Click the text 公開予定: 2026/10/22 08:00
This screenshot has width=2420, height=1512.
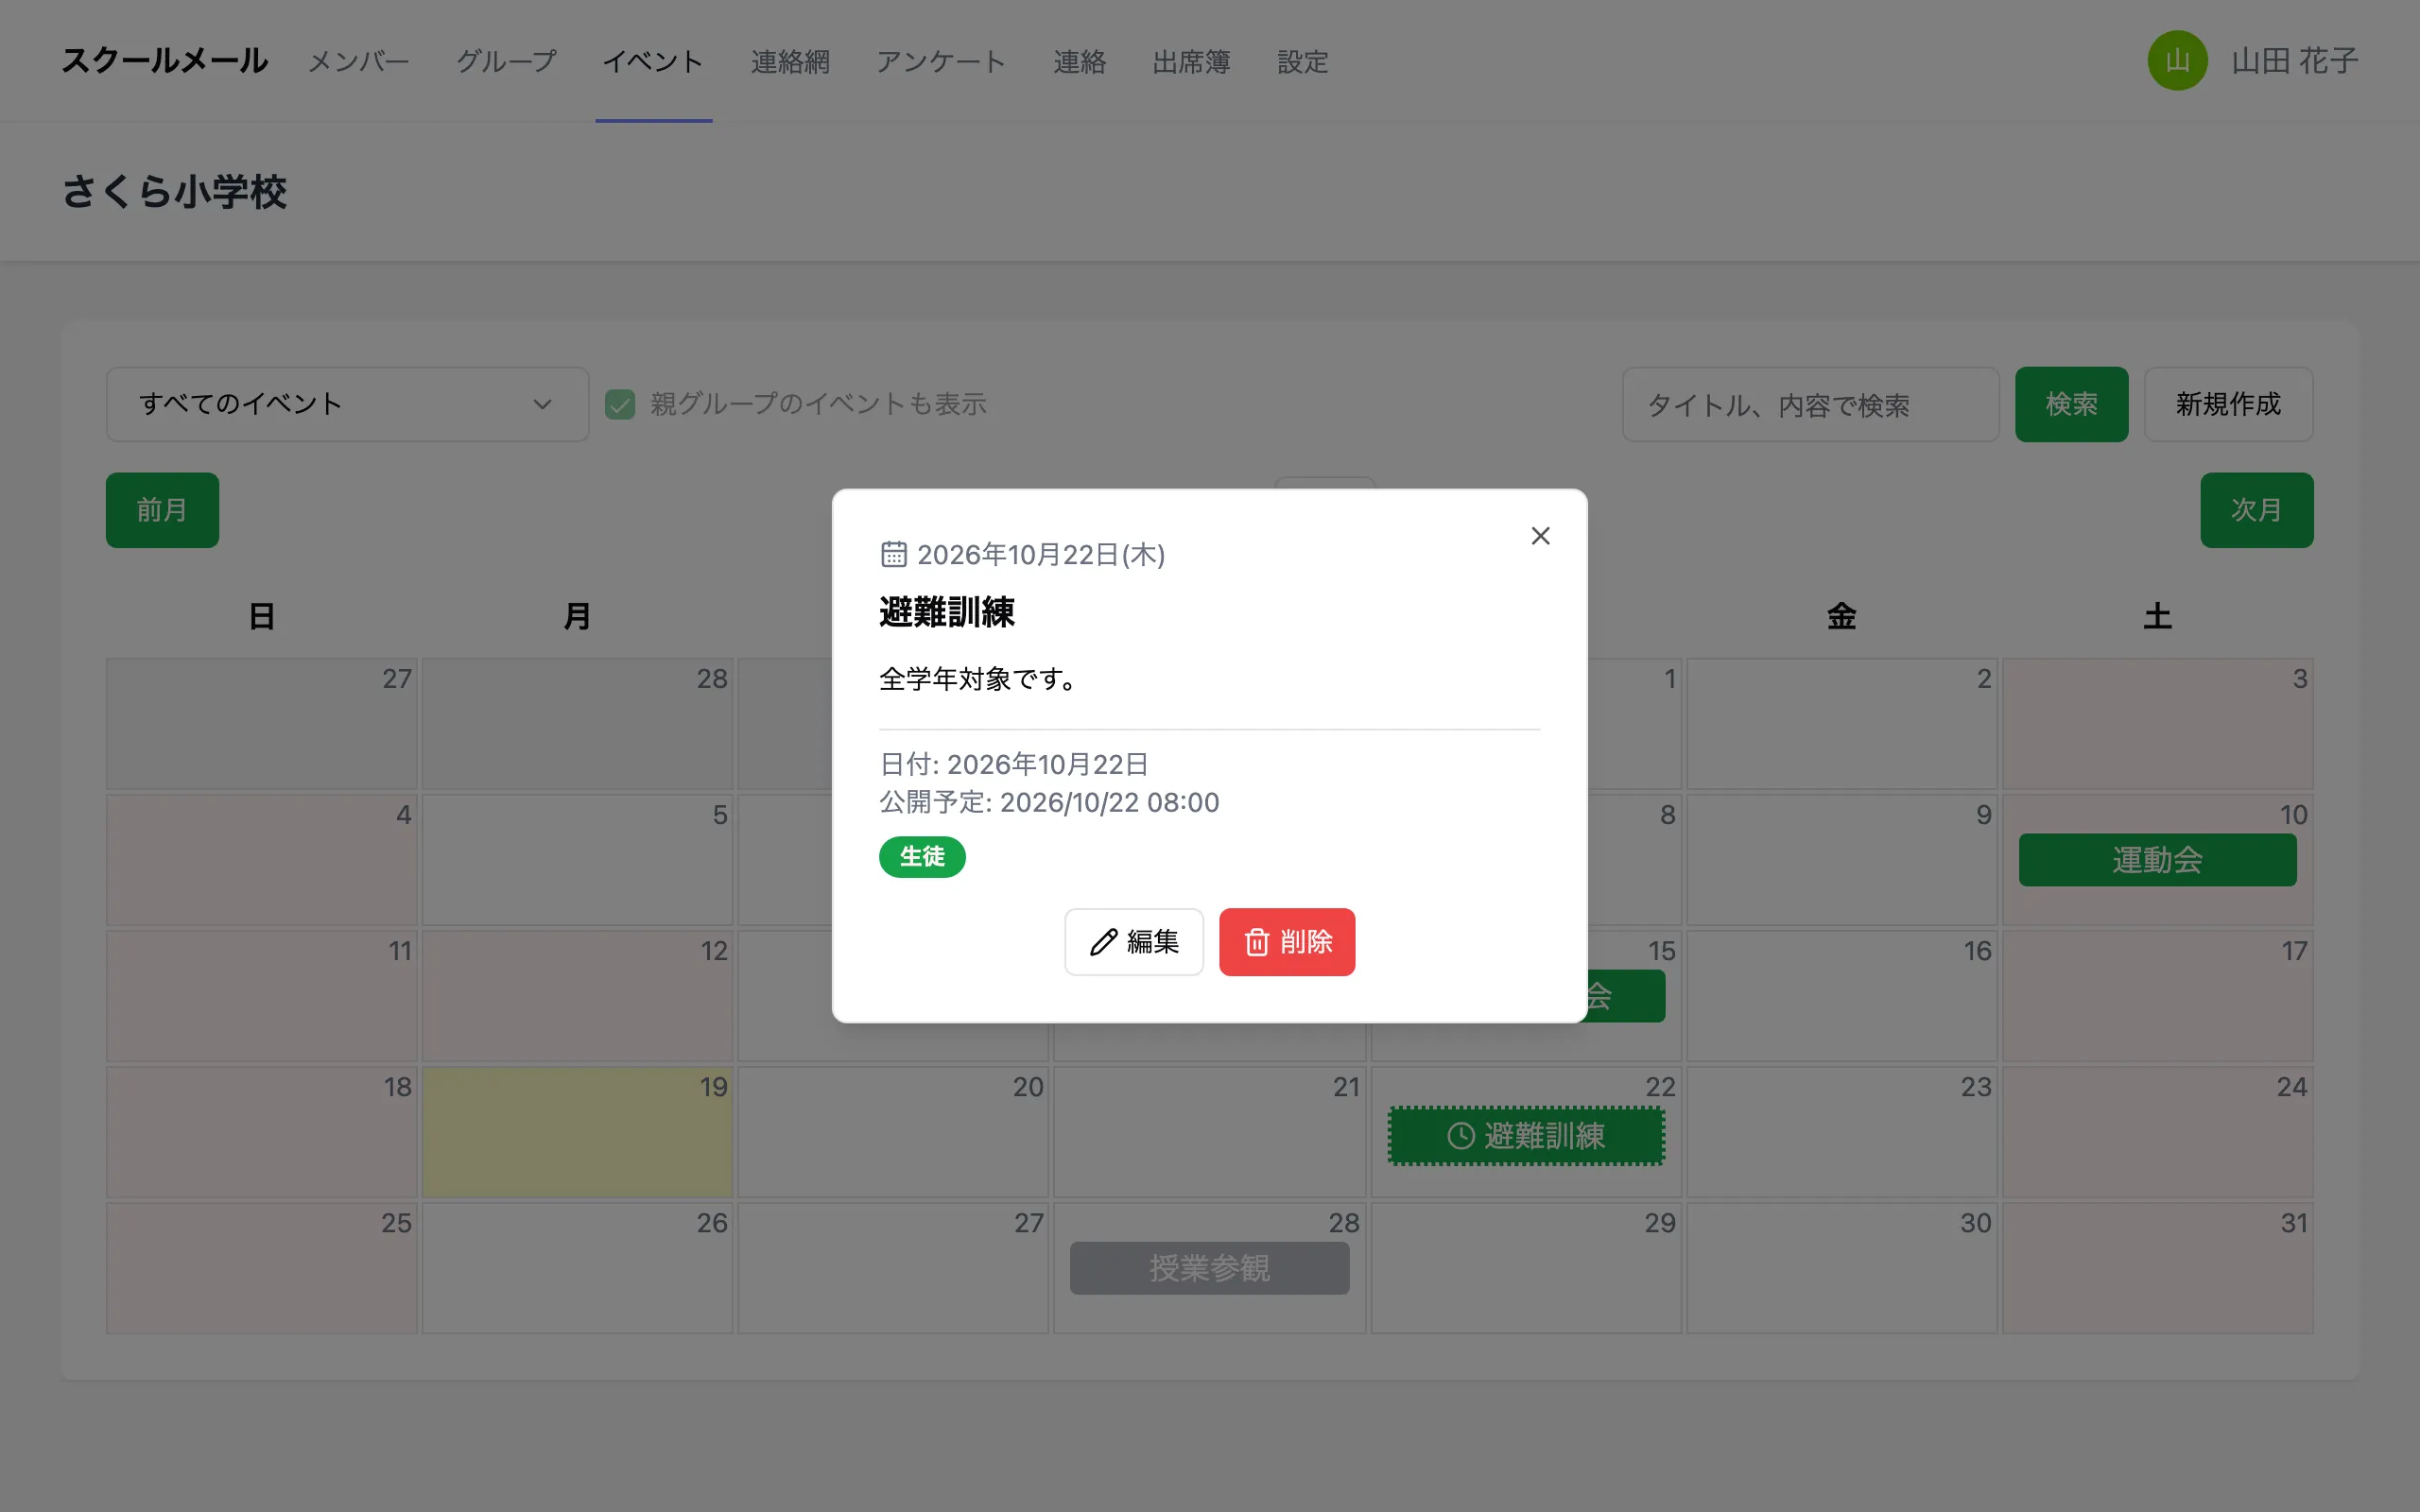[x=1049, y=802]
